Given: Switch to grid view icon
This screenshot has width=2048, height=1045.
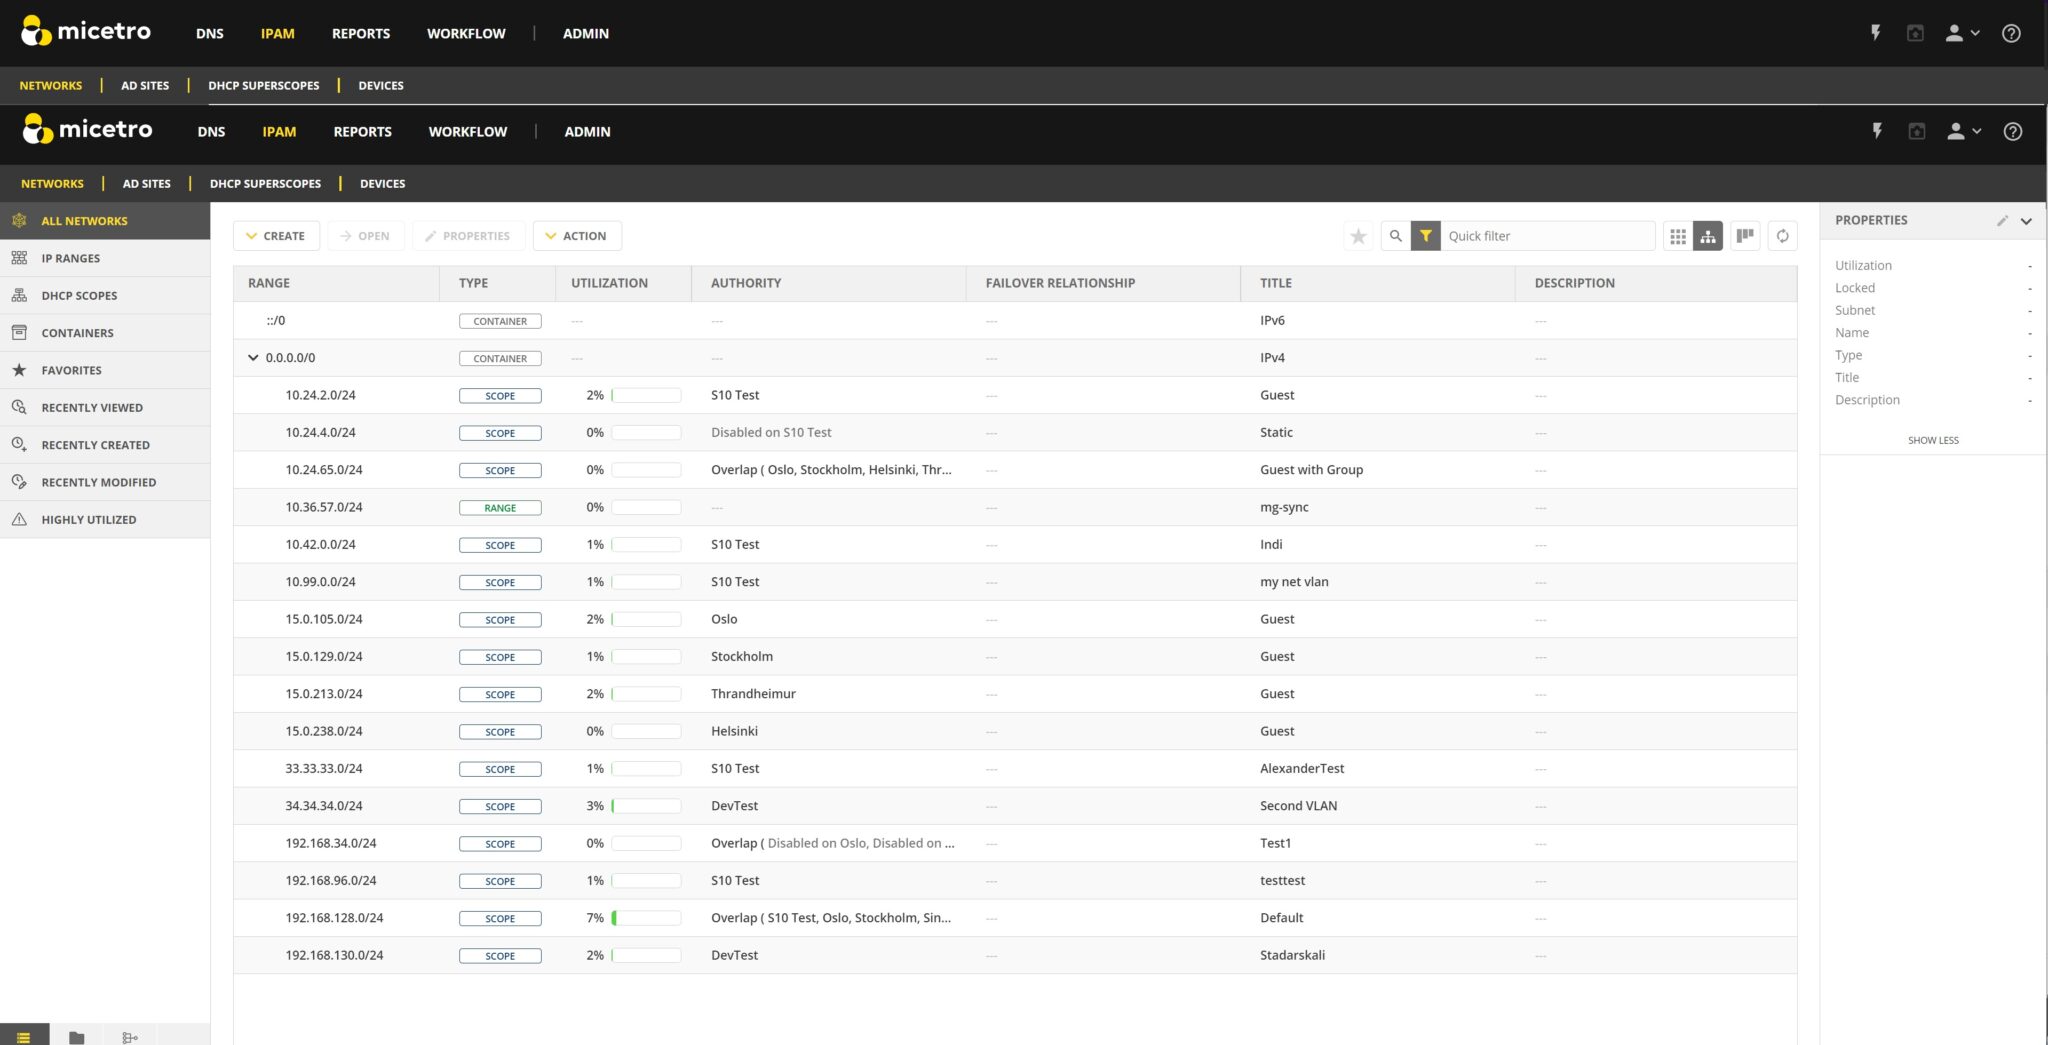Looking at the screenshot, I should point(1678,236).
